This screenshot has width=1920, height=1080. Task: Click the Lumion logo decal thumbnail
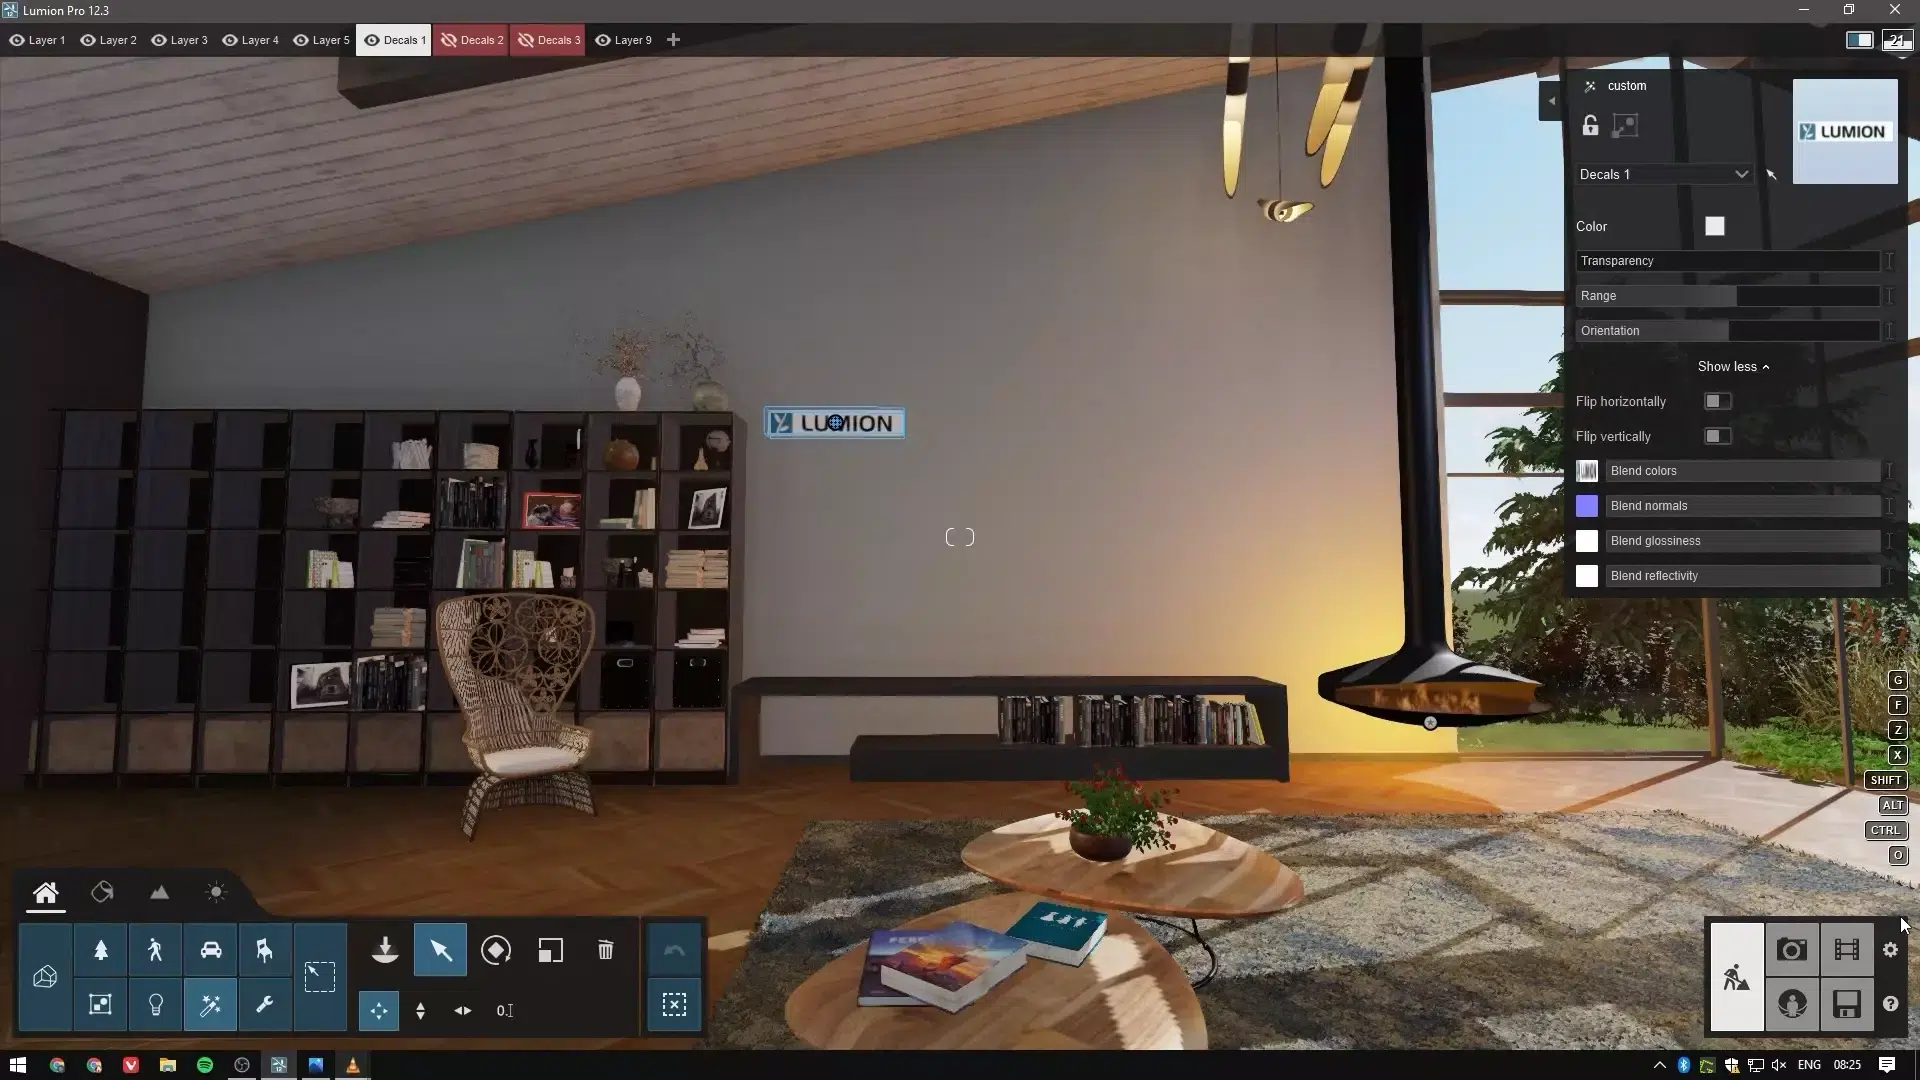(x=1844, y=129)
